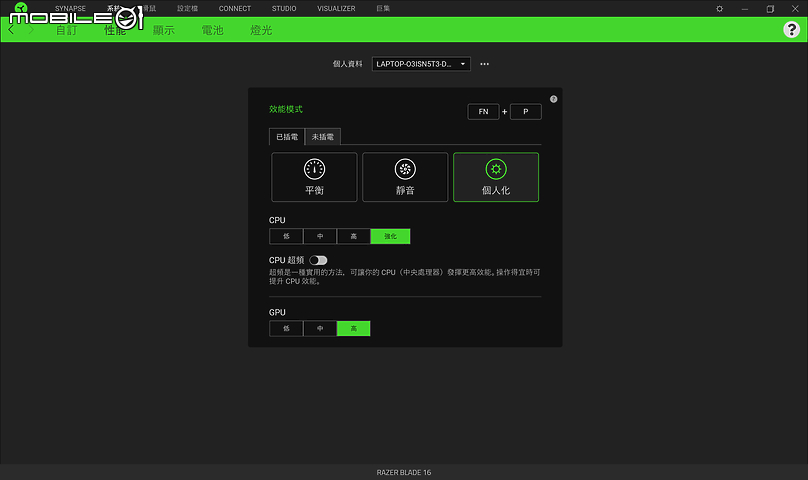The width and height of the screenshot is (808, 480).
Task: Click the small help icon on the performance panel
Action: point(553,99)
